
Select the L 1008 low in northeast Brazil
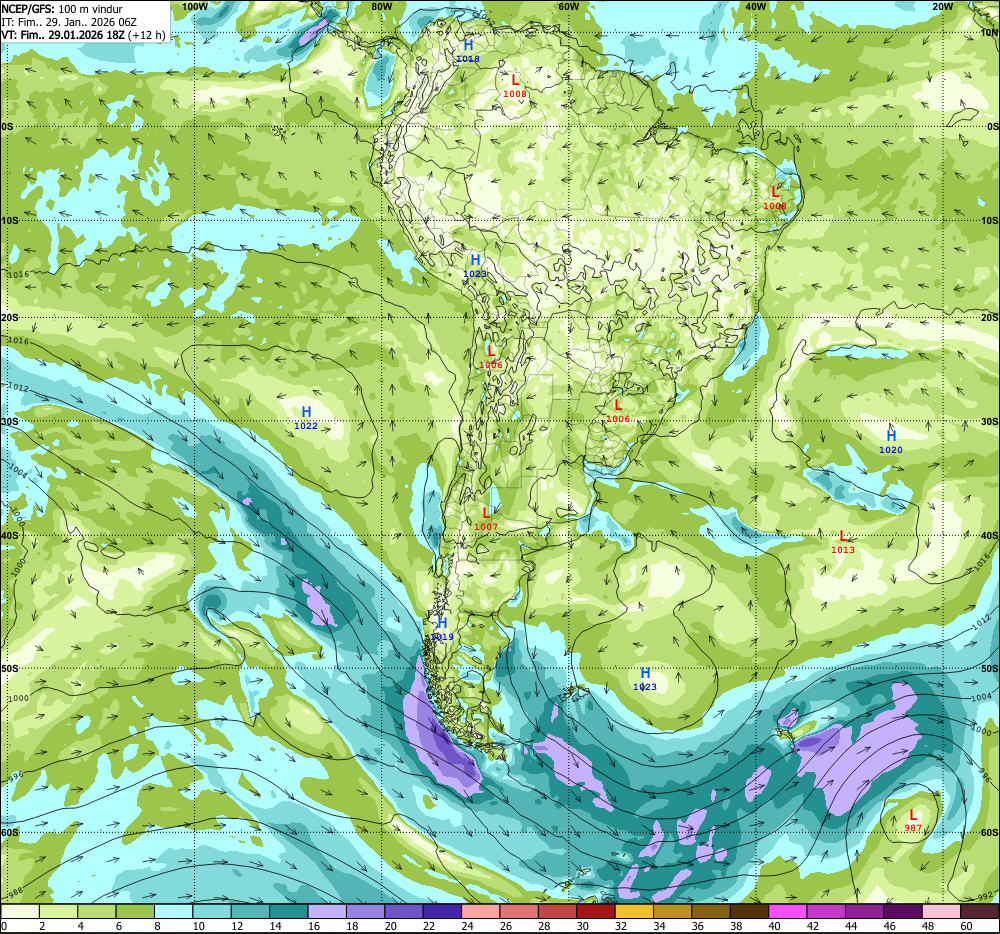coord(775,198)
